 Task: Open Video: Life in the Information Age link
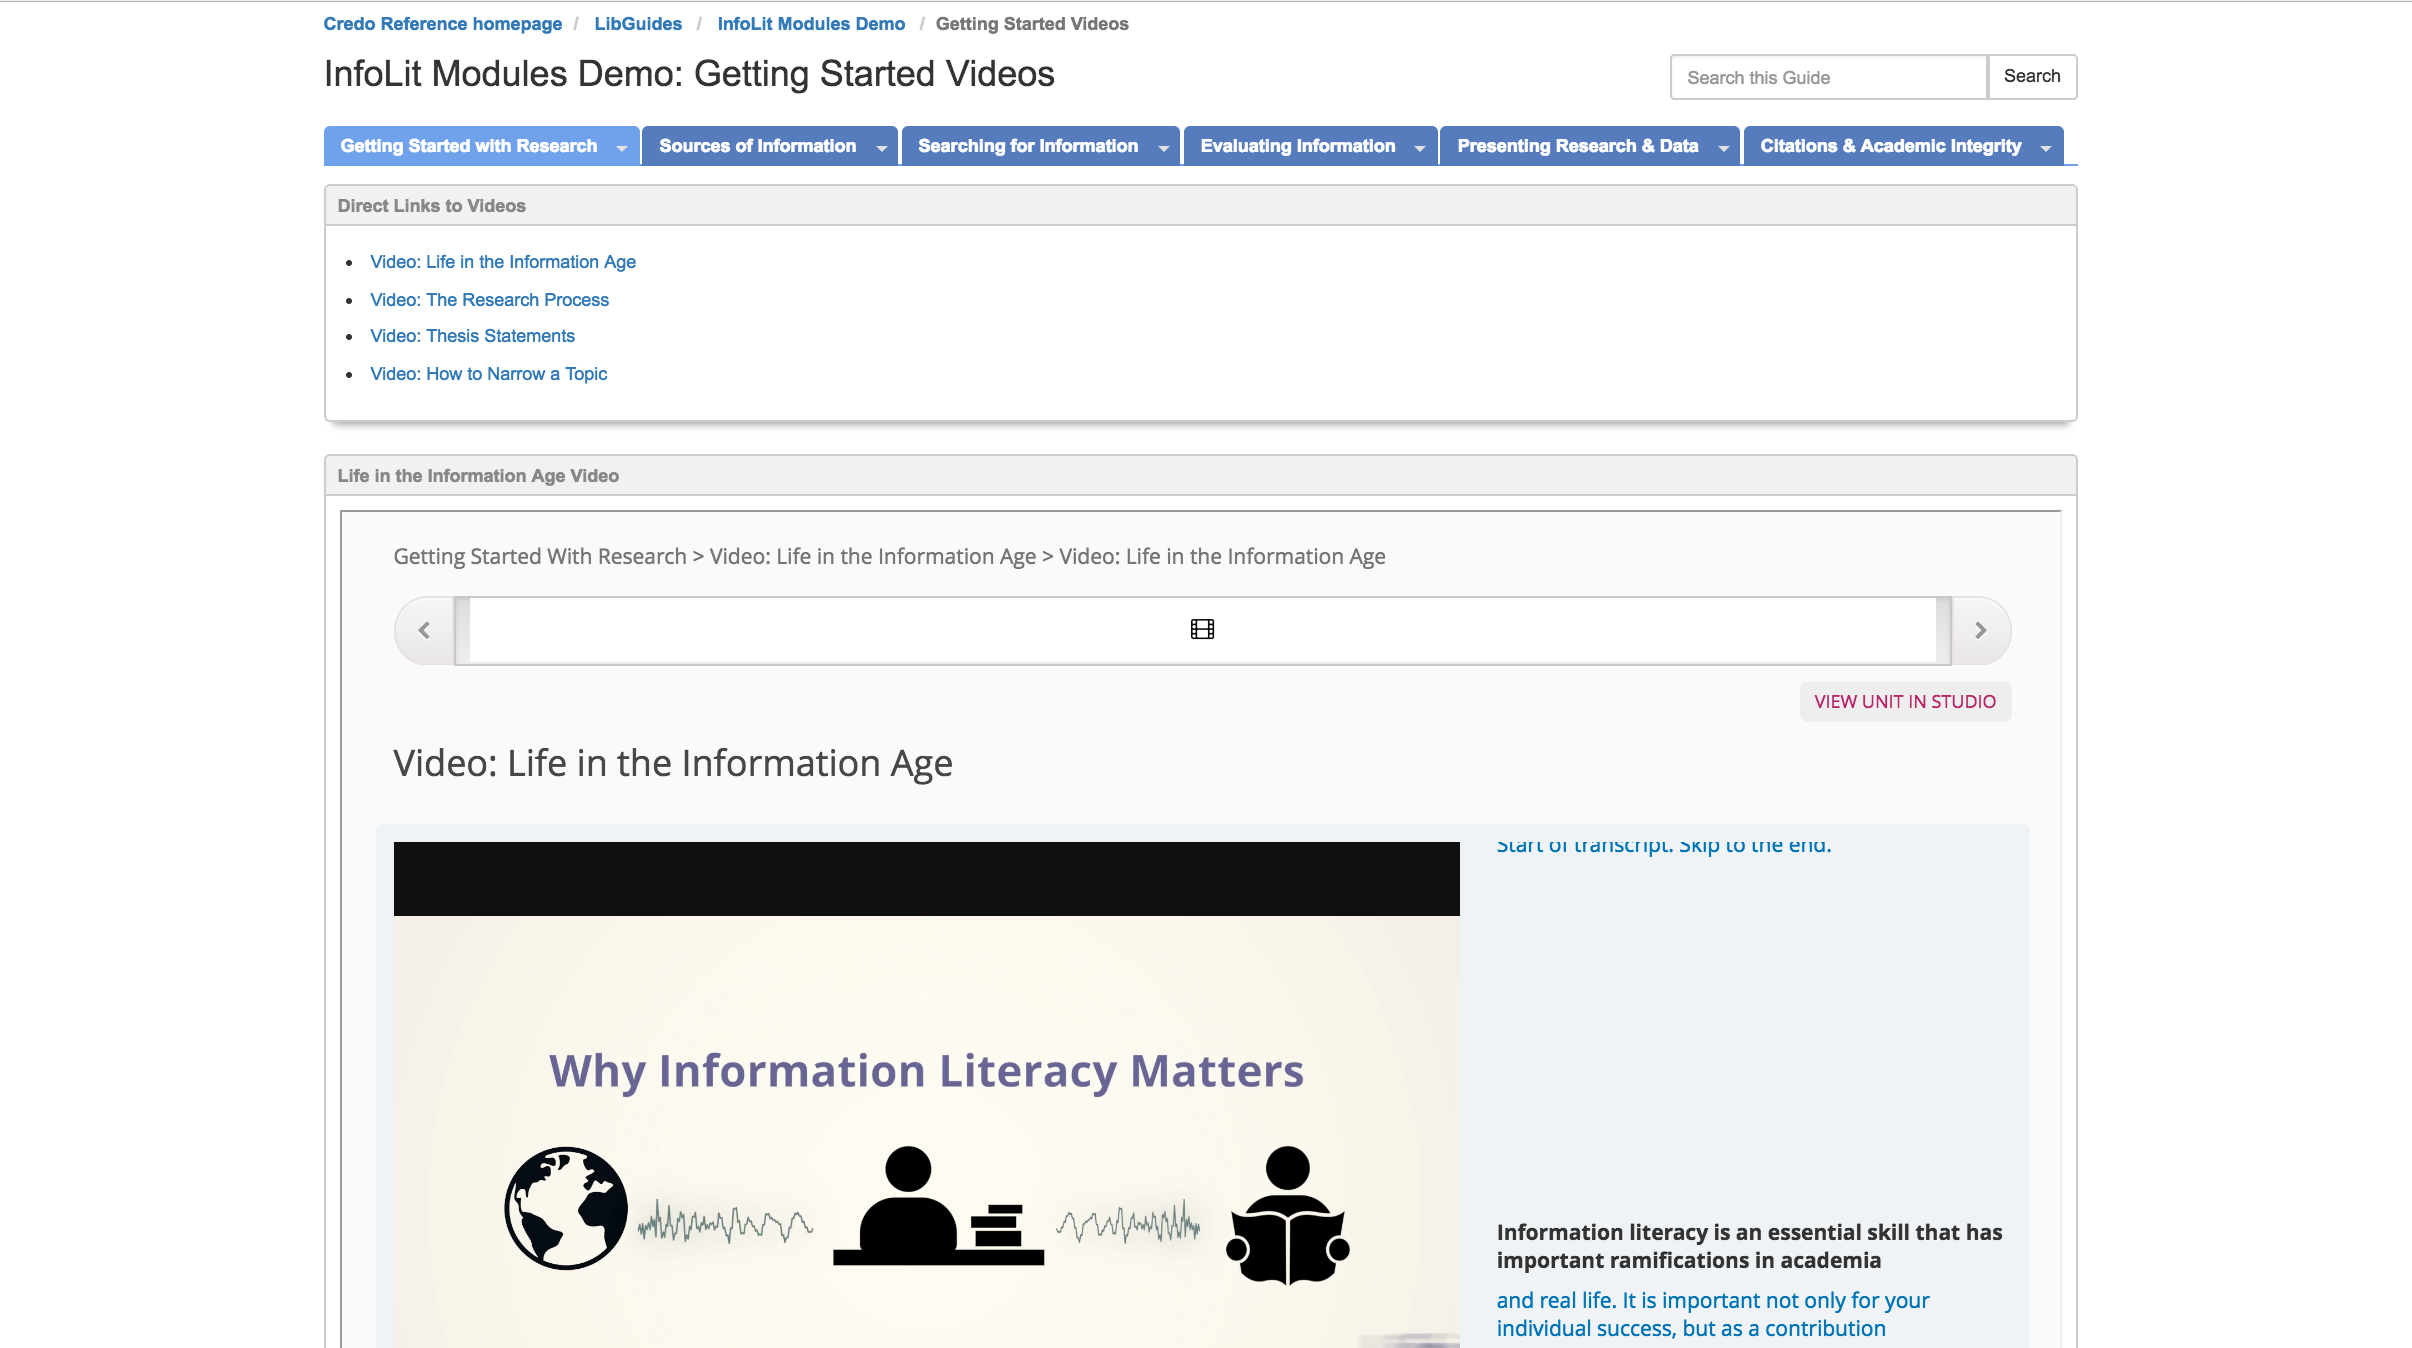point(503,262)
